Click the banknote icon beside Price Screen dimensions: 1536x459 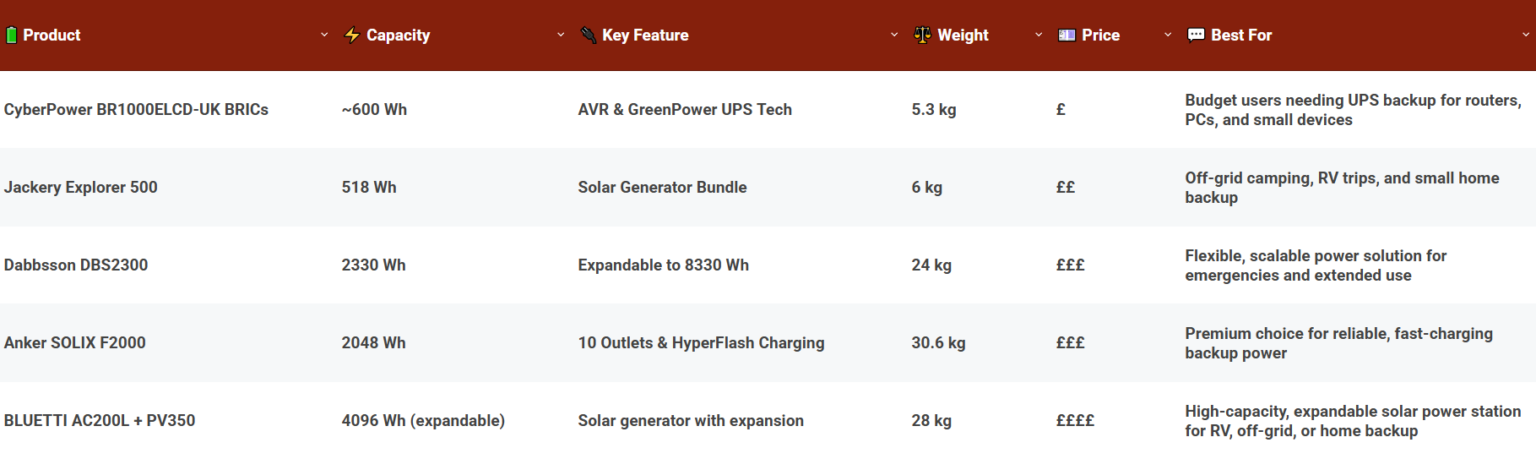[x=1067, y=35]
